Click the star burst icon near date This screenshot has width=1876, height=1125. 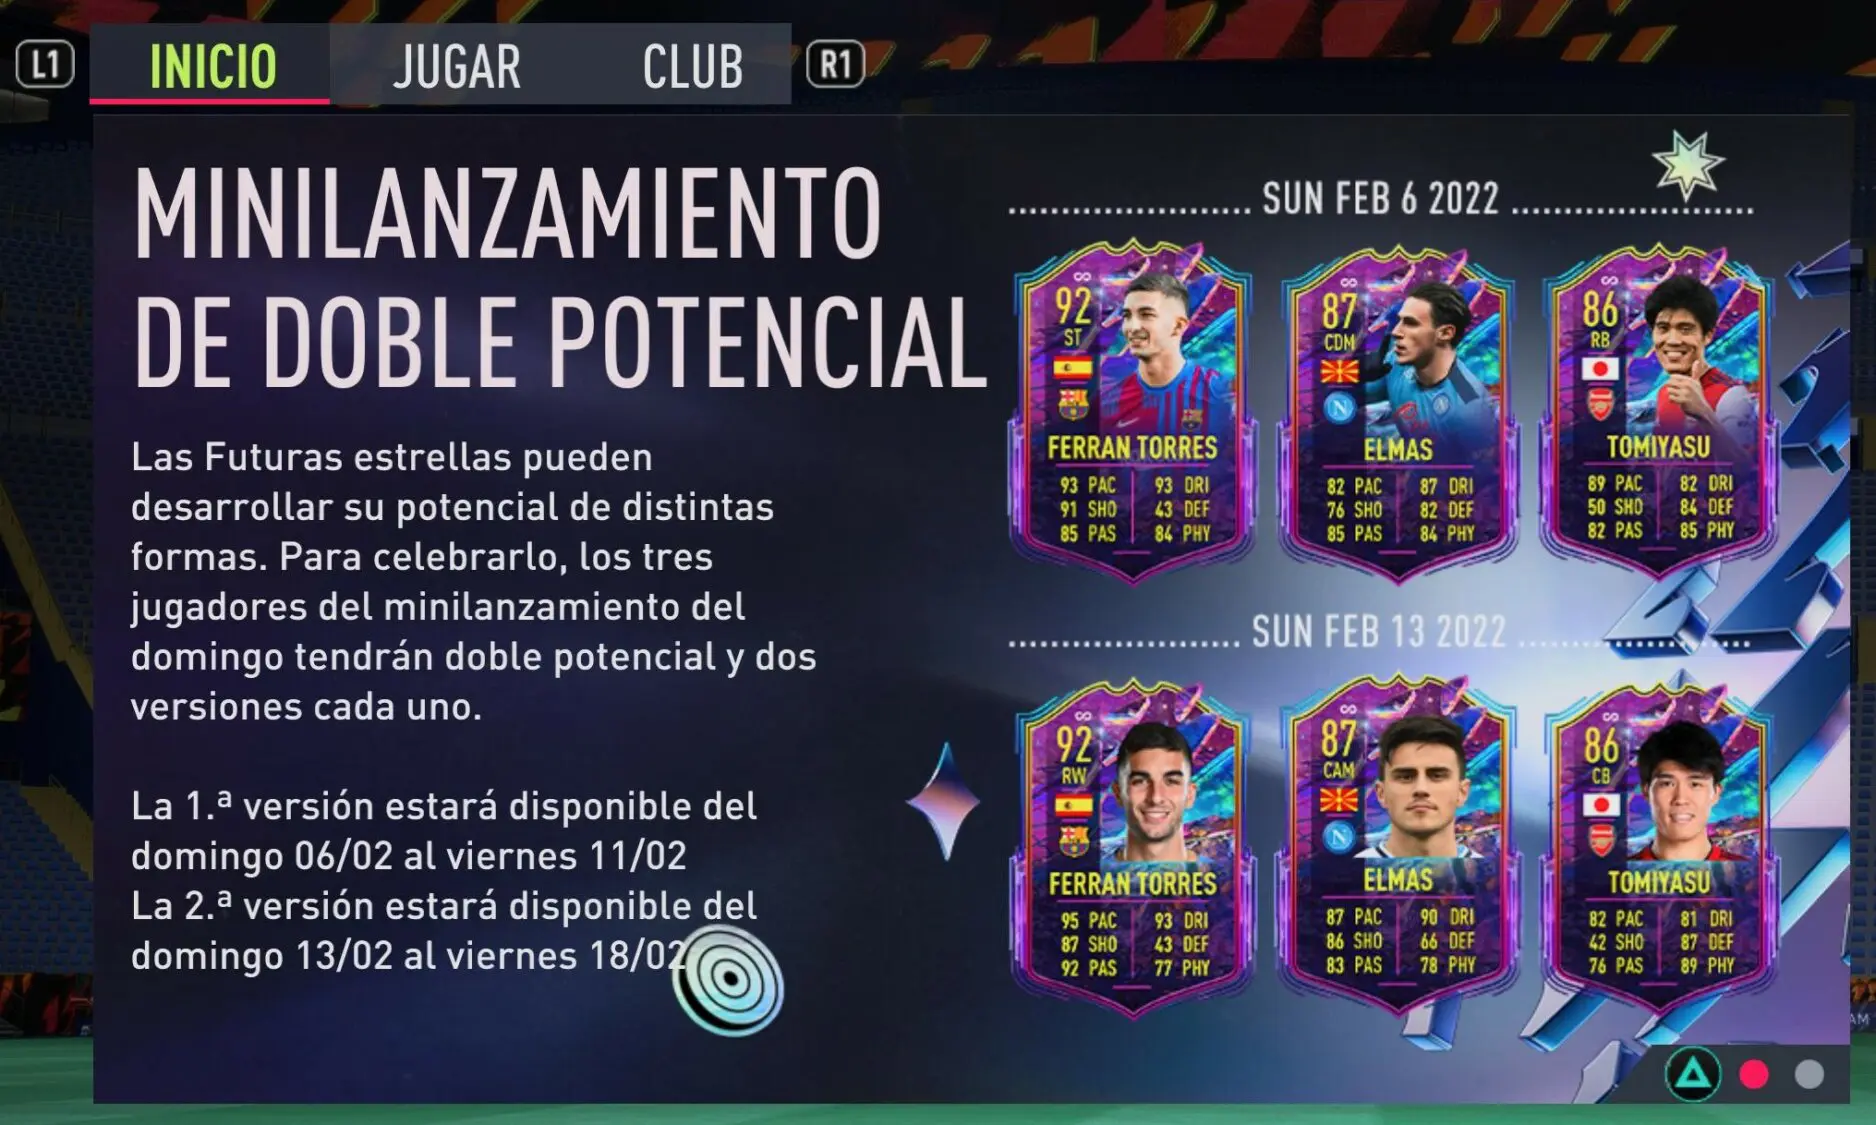(x=1687, y=165)
